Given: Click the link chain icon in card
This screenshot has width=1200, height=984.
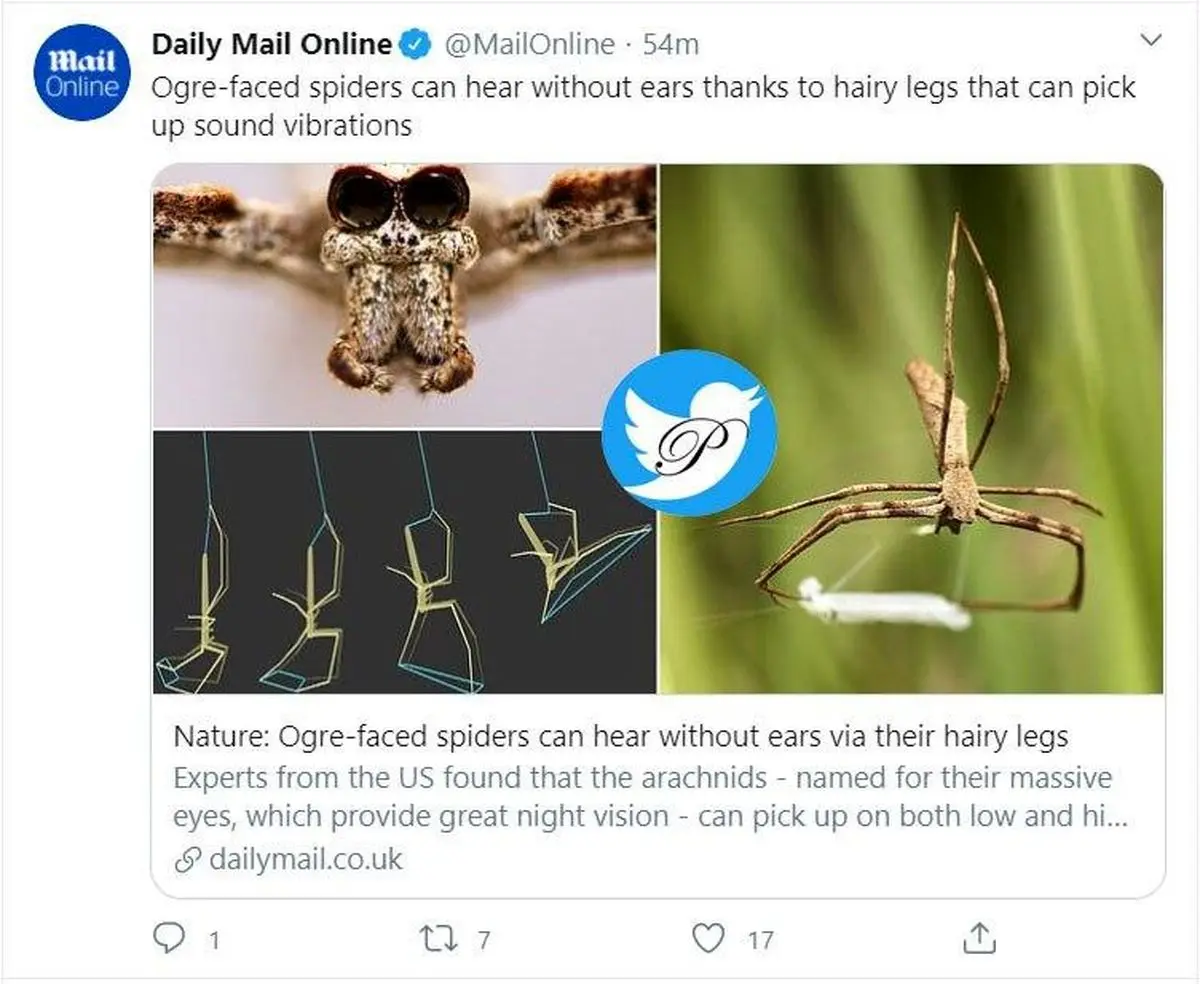Looking at the screenshot, I should click(187, 859).
